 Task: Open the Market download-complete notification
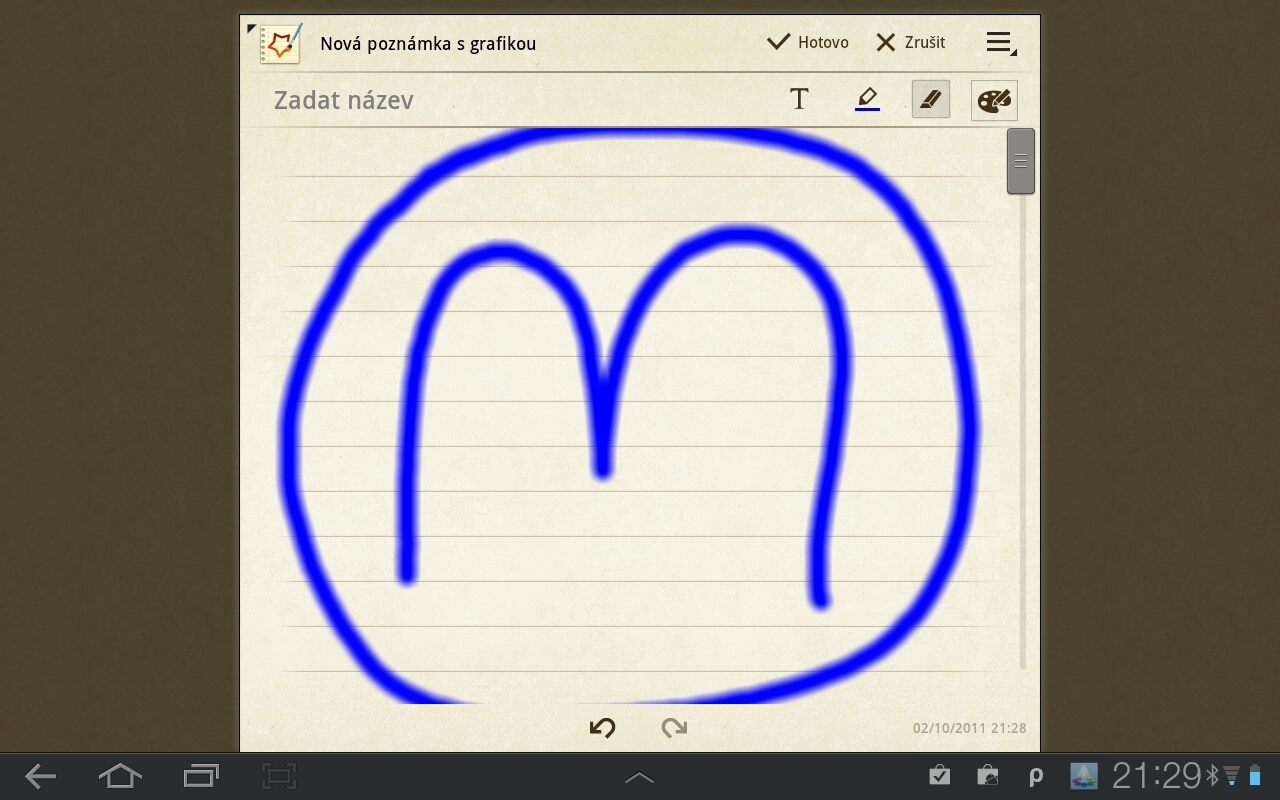pyautogui.click(x=939, y=776)
